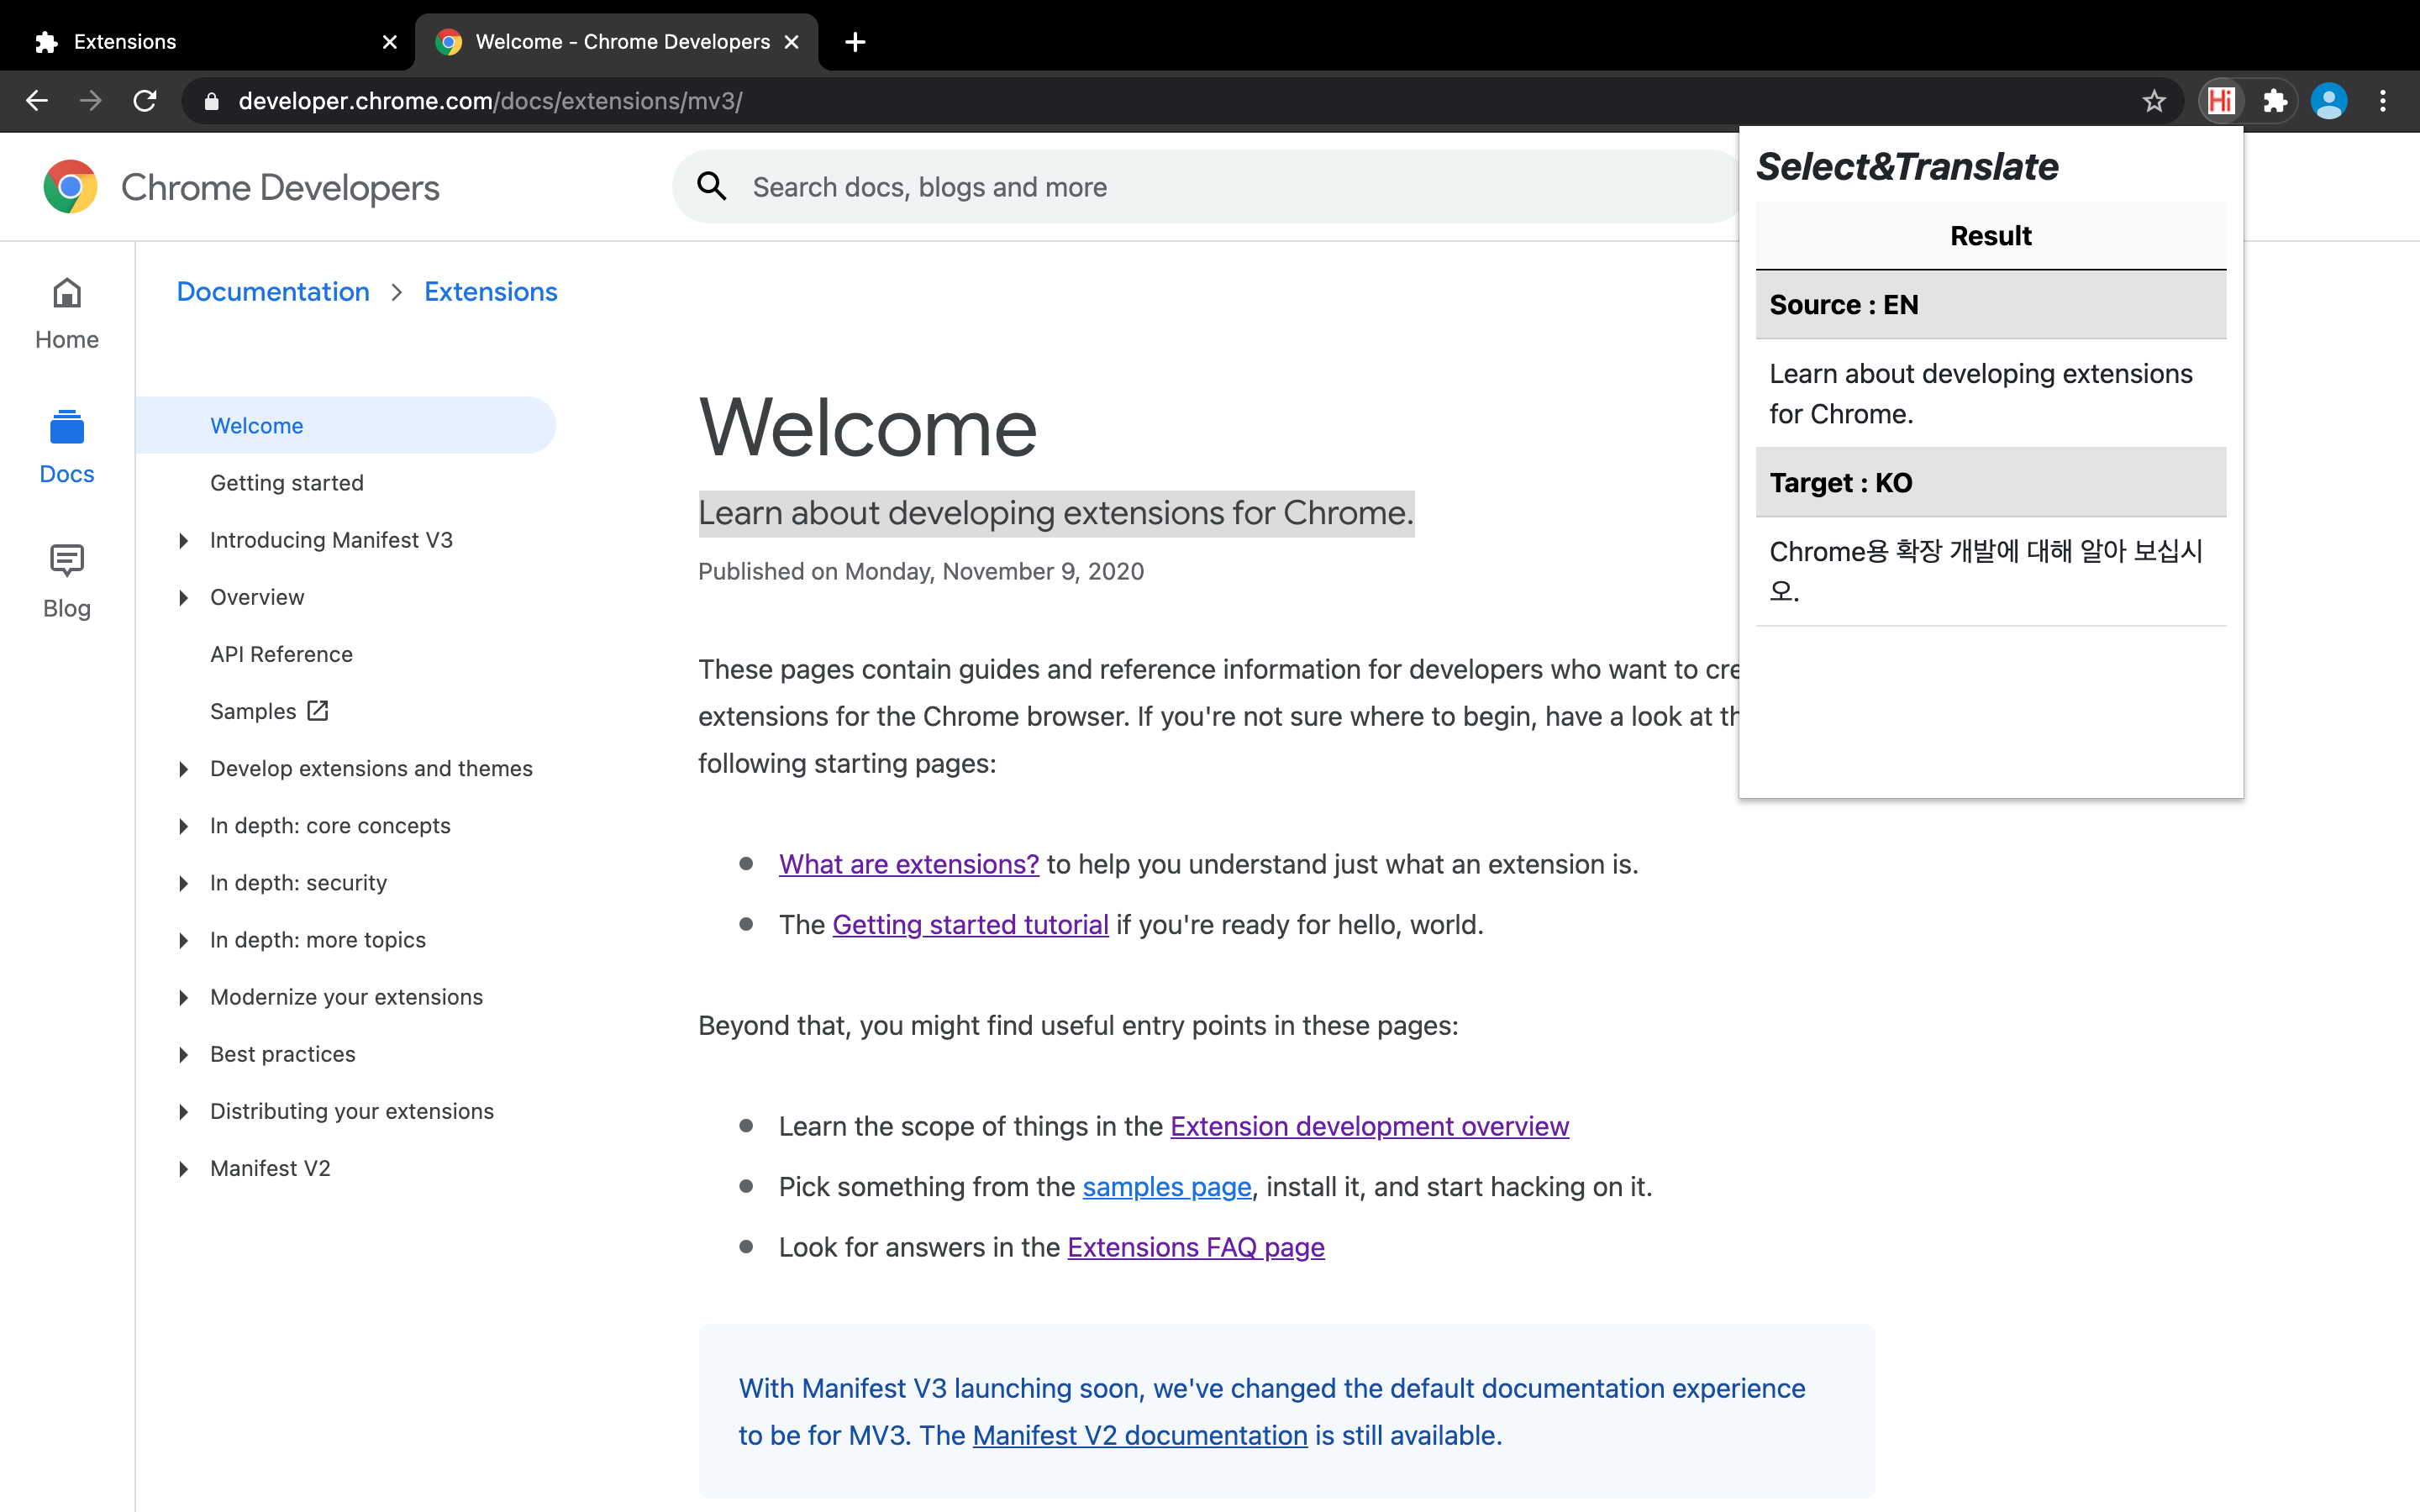Open the Home section in side rail
Screen dimensions: 2420x1512
pos(66,314)
